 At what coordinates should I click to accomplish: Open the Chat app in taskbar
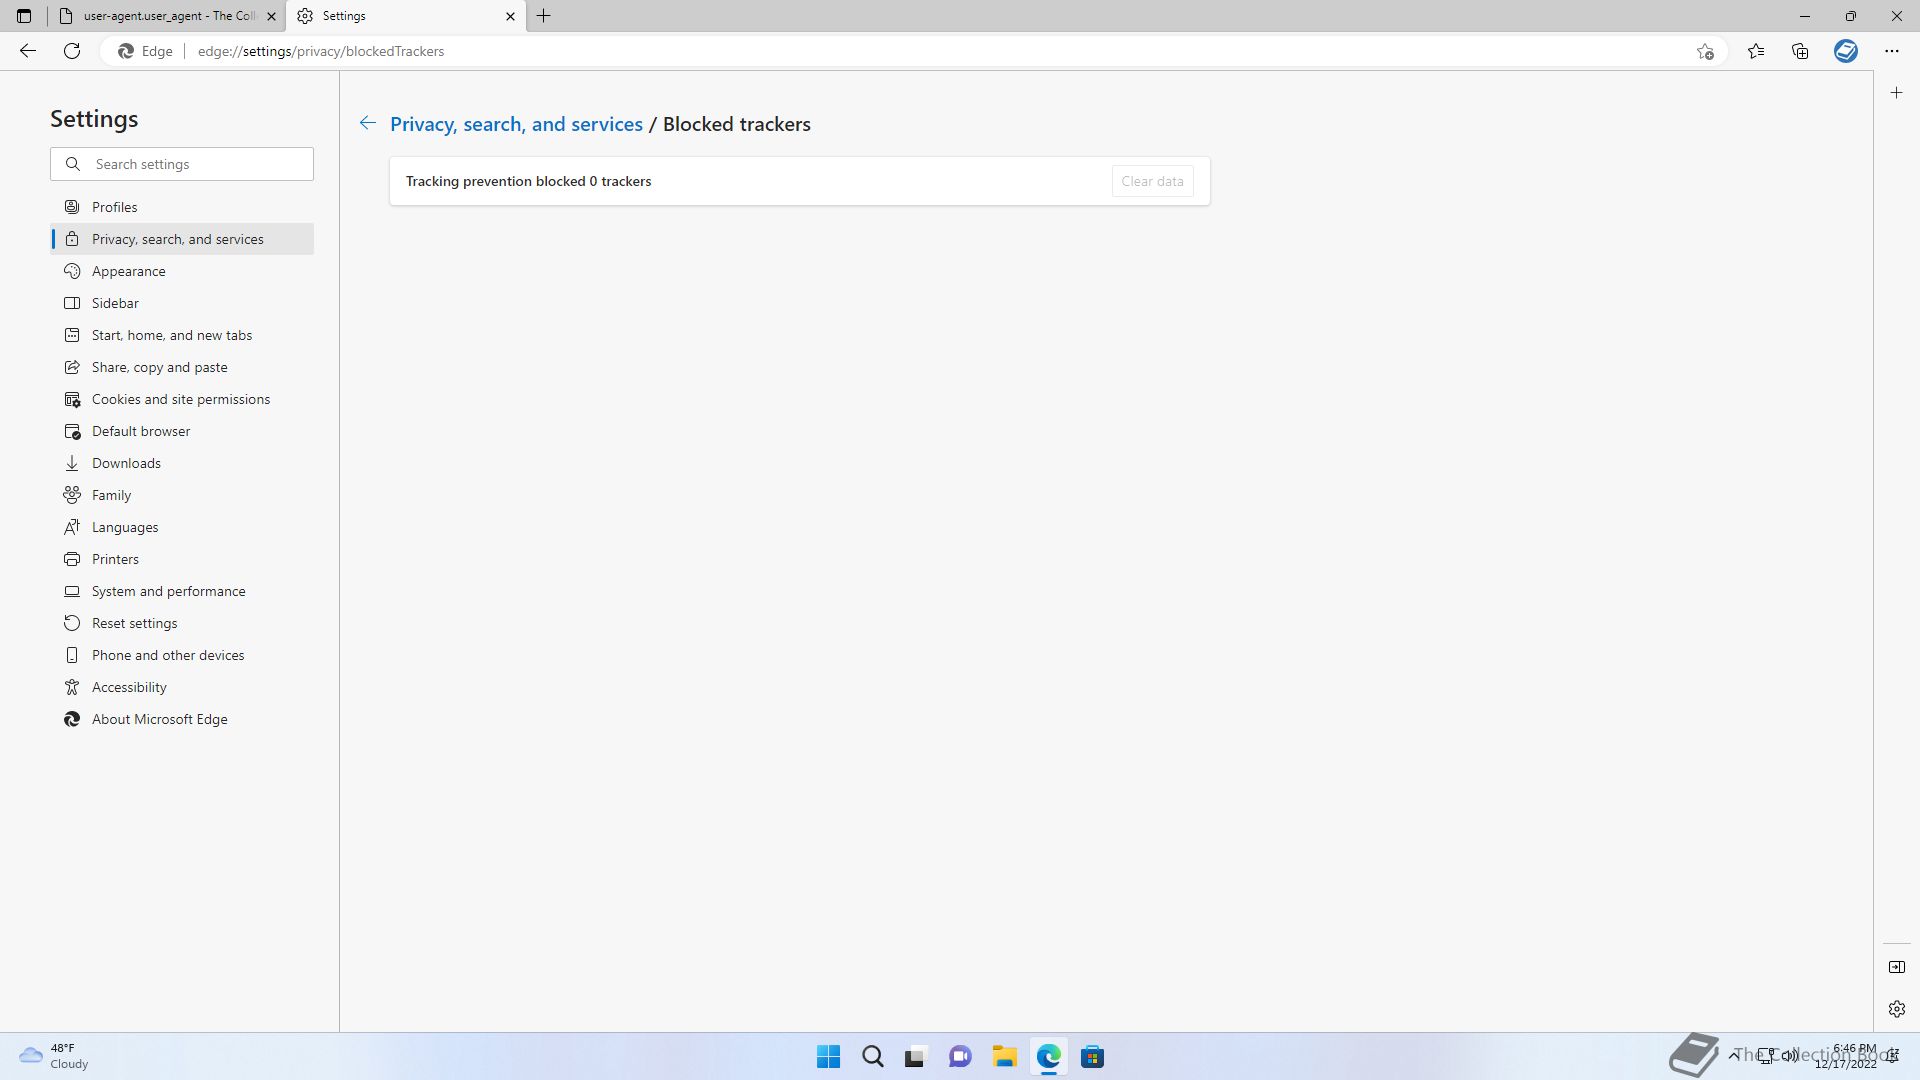pyautogui.click(x=960, y=1056)
